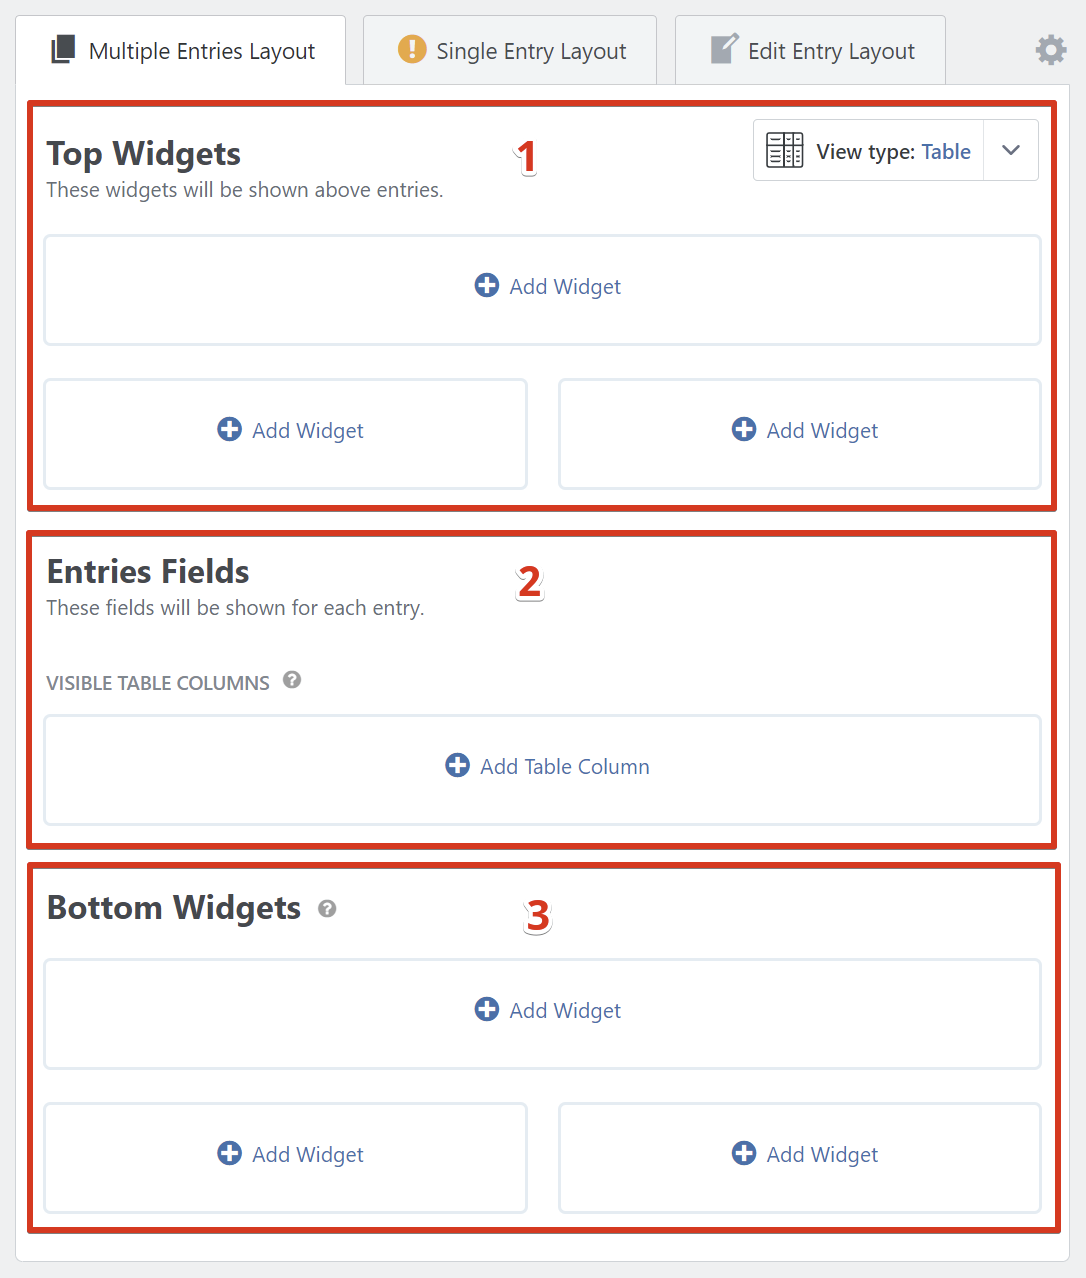This screenshot has width=1086, height=1278.
Task: Click the help icon next to Bottom Widgets
Action: coord(327,909)
